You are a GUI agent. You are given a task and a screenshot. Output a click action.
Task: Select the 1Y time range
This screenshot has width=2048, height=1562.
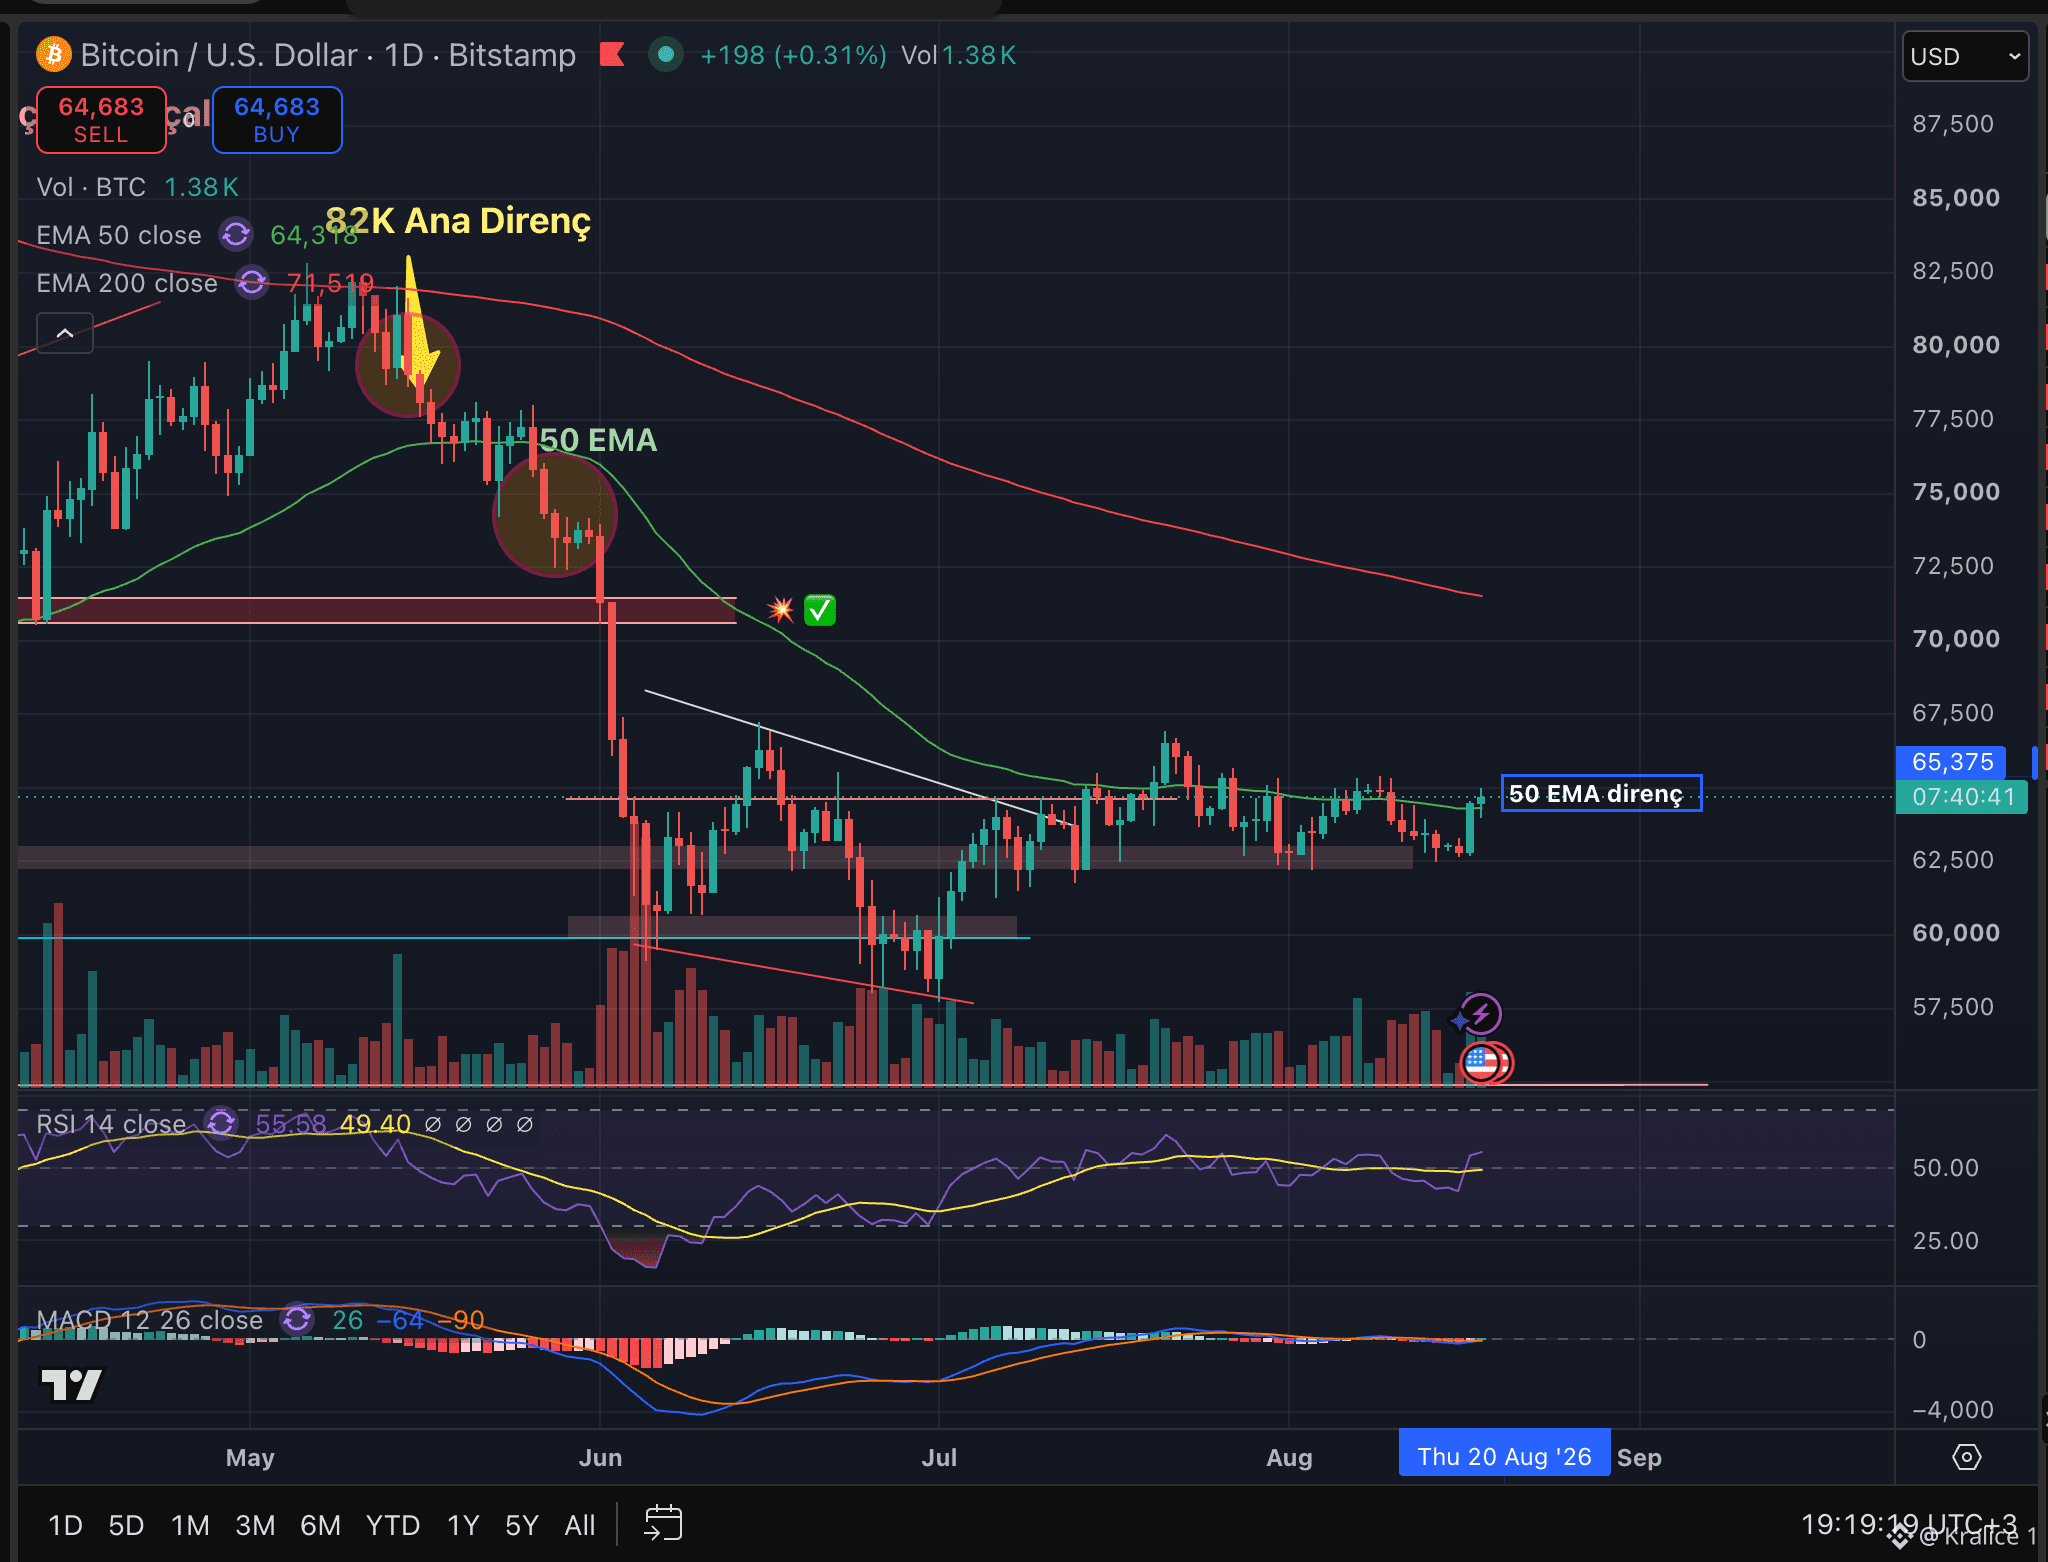(463, 1525)
